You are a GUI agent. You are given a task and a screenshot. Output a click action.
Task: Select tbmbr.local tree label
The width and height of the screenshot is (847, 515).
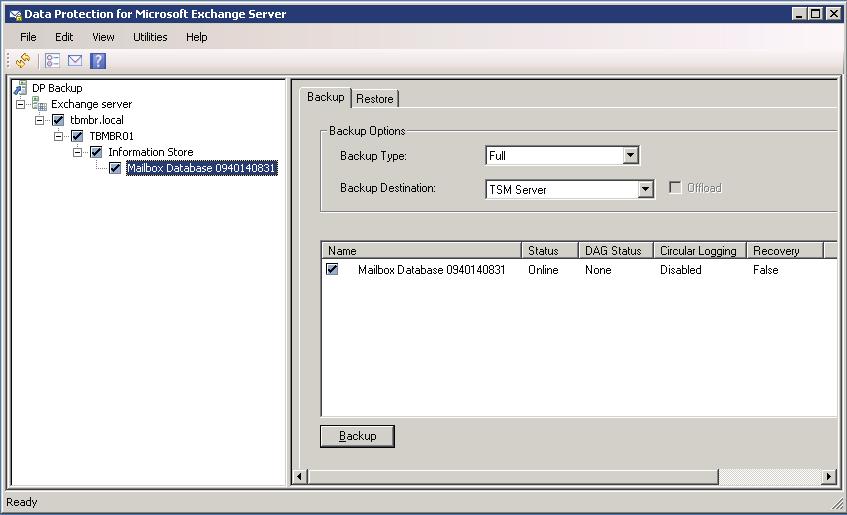(x=97, y=120)
